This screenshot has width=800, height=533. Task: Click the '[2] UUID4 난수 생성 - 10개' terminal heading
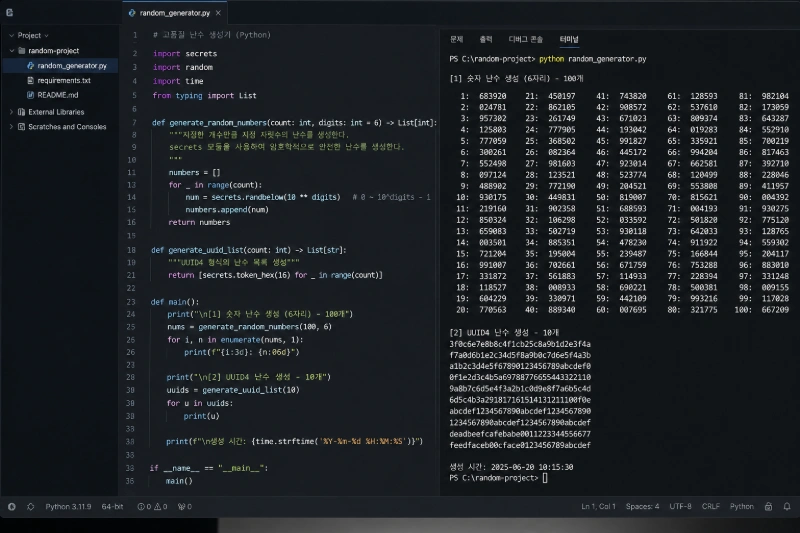[504, 333]
